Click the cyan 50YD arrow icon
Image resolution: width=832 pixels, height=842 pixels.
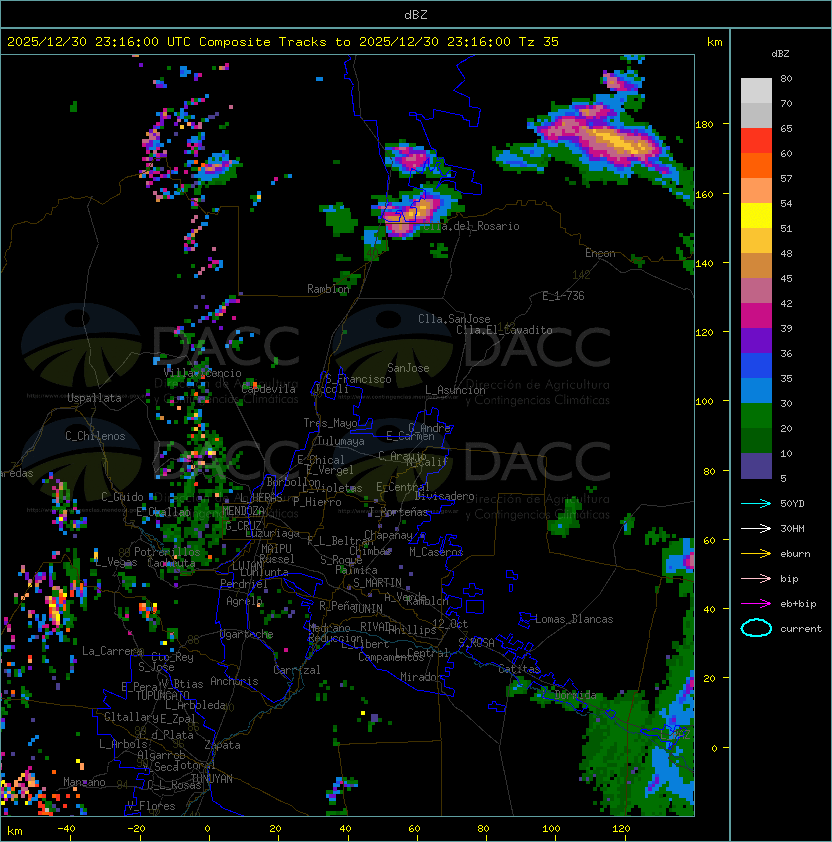point(756,503)
